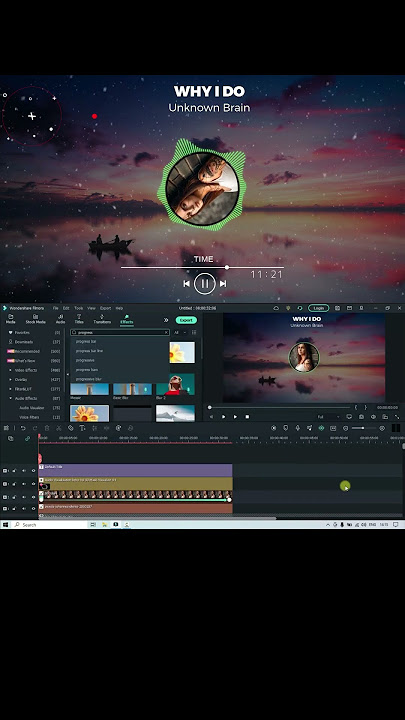The height and width of the screenshot is (720, 405).
Task: Choose the 'progress bars' search suggestion
Action: (87, 370)
